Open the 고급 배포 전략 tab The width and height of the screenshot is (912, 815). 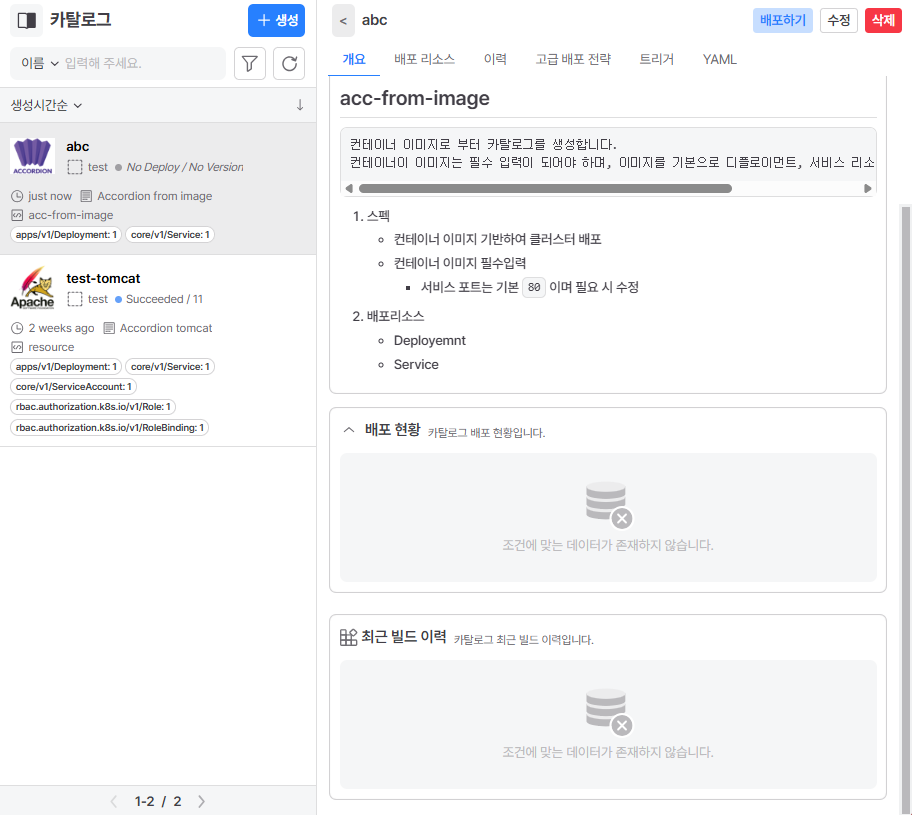click(573, 59)
